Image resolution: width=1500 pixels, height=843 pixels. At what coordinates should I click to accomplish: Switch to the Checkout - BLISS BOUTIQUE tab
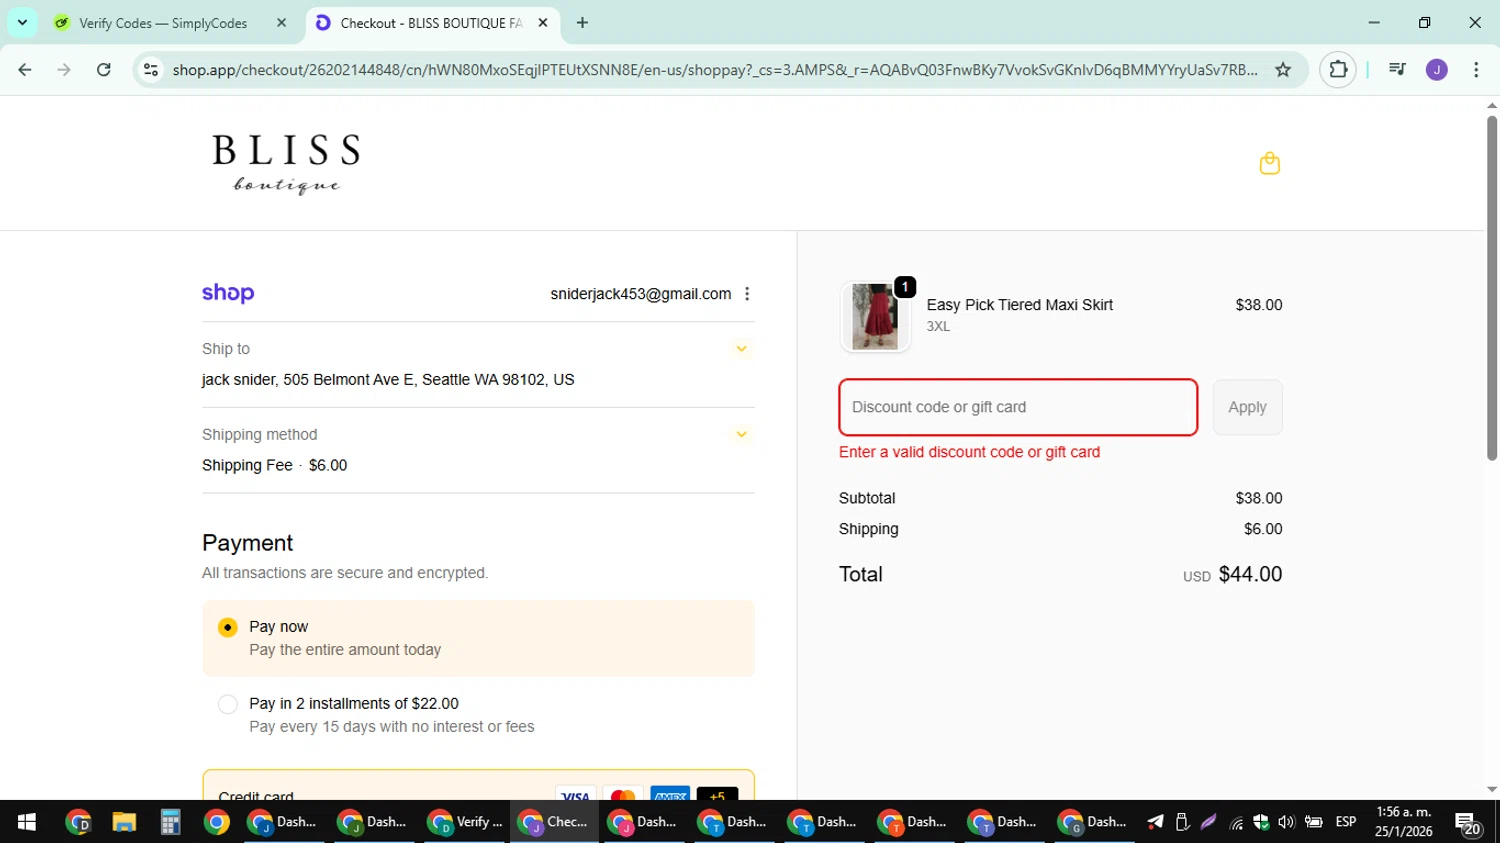click(431, 23)
